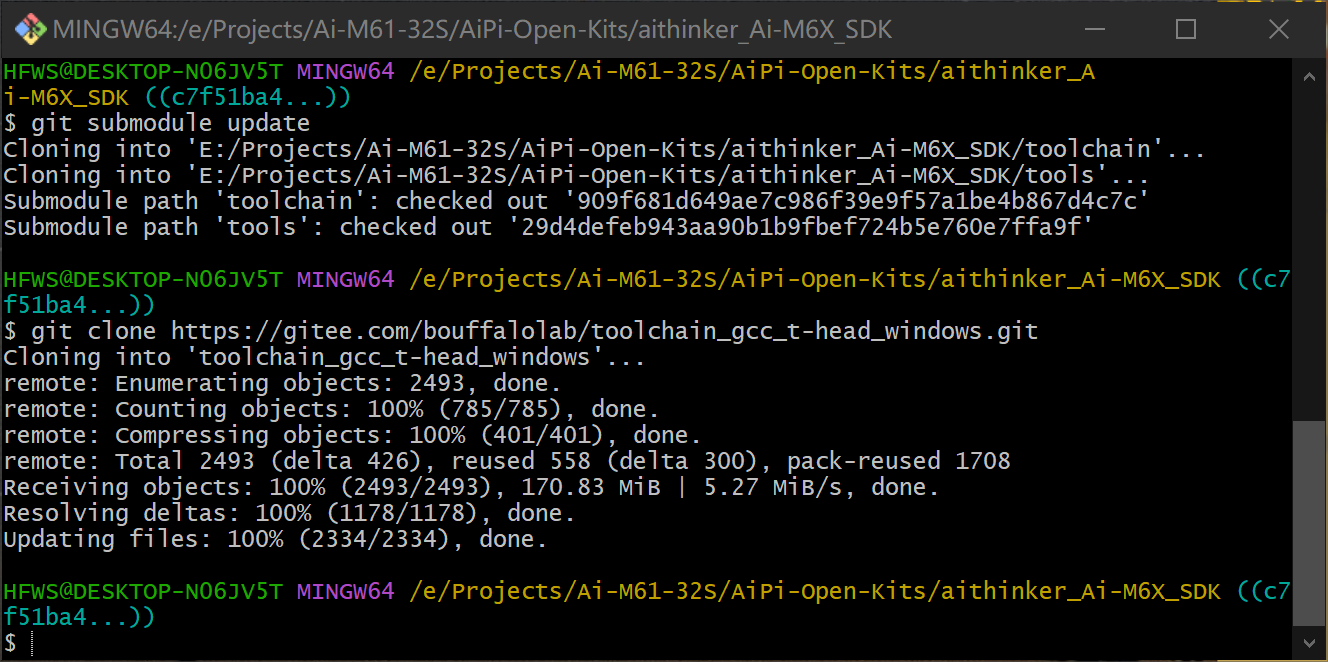Viewport: 1328px width, 662px height.
Task: Click the vertical scrollbar thumb
Action: (1308, 522)
